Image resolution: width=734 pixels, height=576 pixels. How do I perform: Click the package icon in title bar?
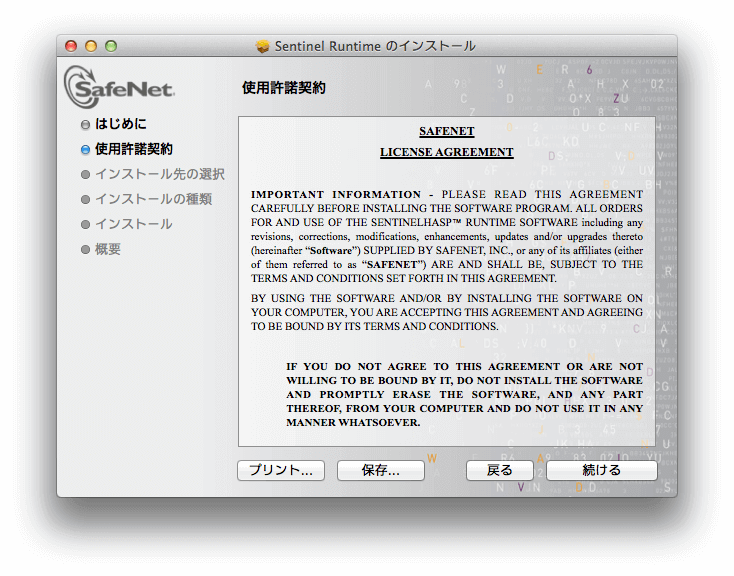pos(263,46)
